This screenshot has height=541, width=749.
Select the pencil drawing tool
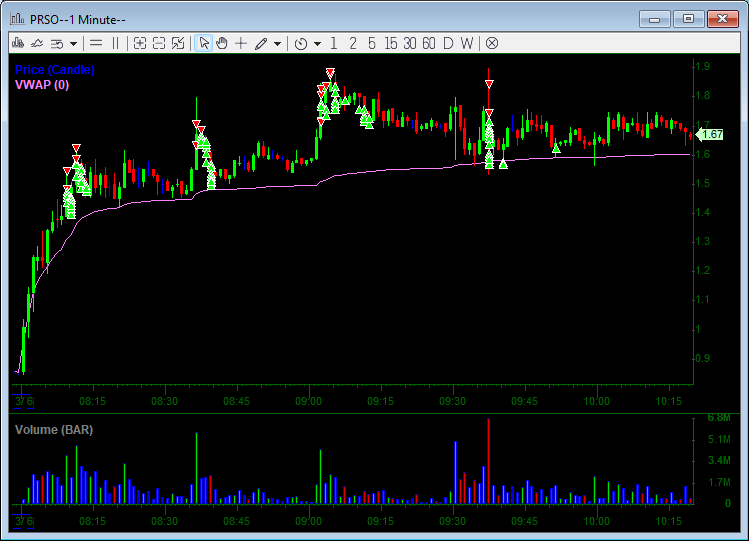pyautogui.click(x=261, y=43)
